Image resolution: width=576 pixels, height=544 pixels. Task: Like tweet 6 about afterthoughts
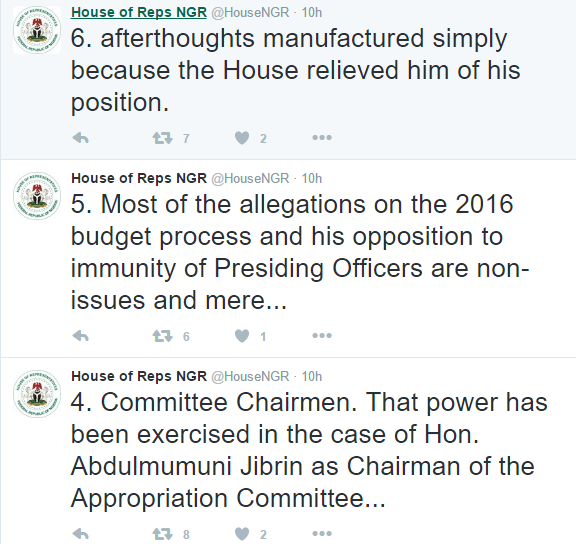pos(242,138)
